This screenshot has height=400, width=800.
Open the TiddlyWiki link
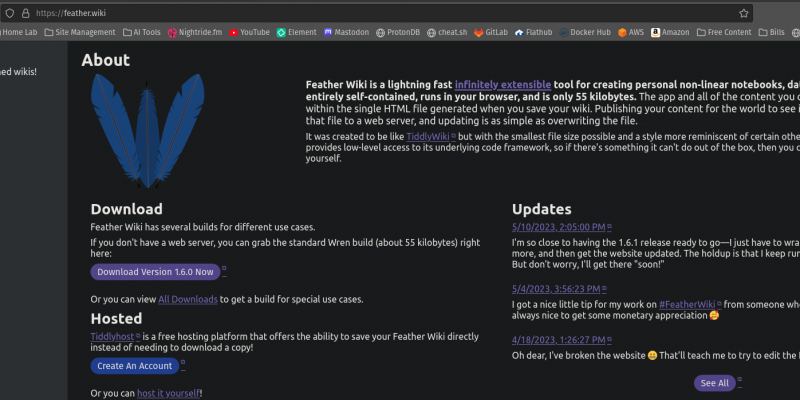(431, 137)
